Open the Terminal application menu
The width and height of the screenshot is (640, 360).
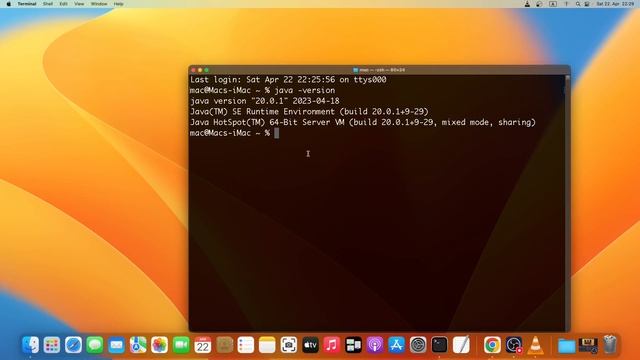pyautogui.click(x=27, y=4)
